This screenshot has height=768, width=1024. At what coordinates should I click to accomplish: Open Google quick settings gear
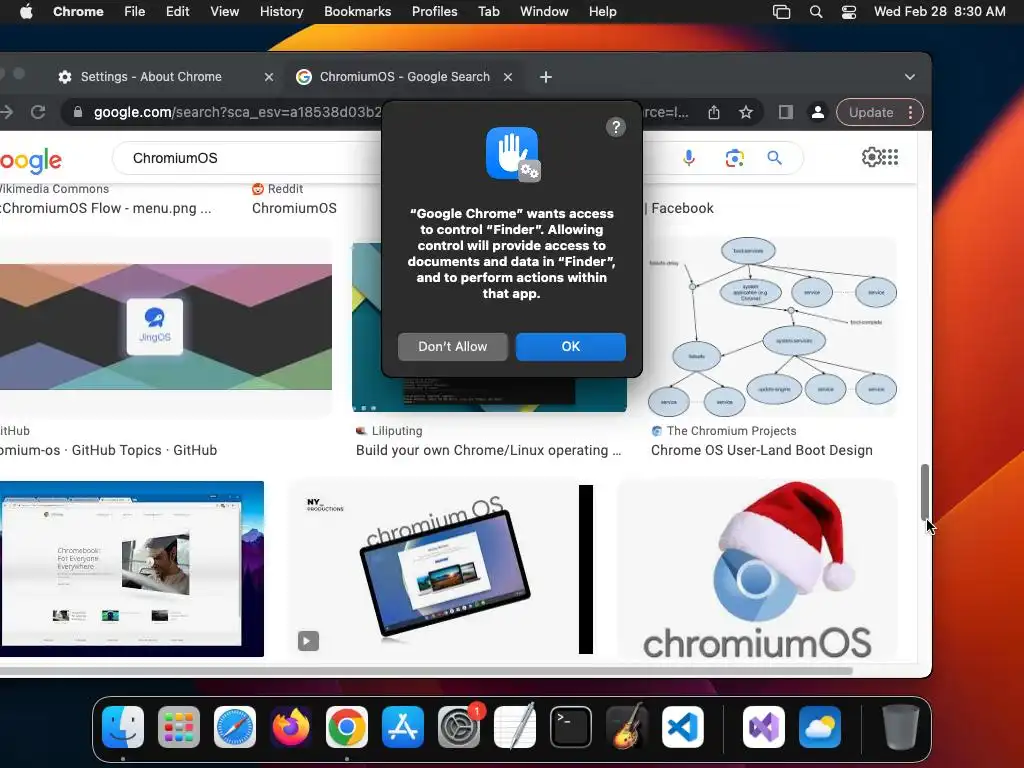pyautogui.click(x=871, y=157)
